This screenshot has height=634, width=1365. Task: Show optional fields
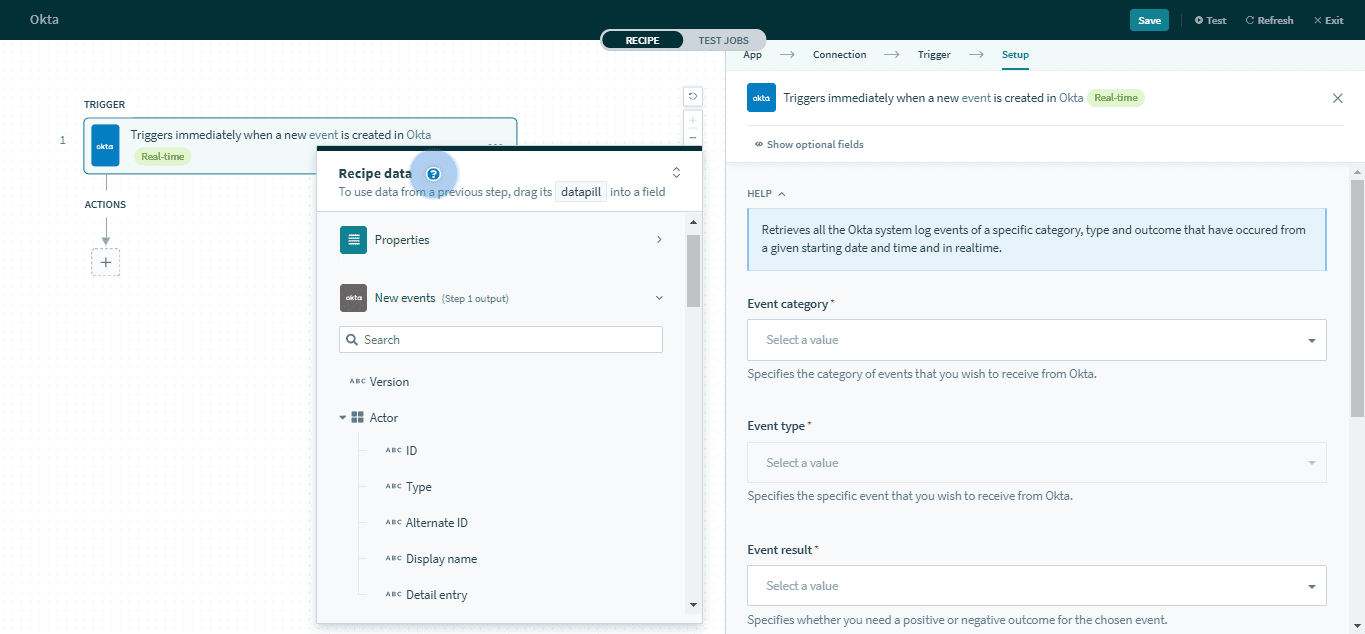[809, 144]
